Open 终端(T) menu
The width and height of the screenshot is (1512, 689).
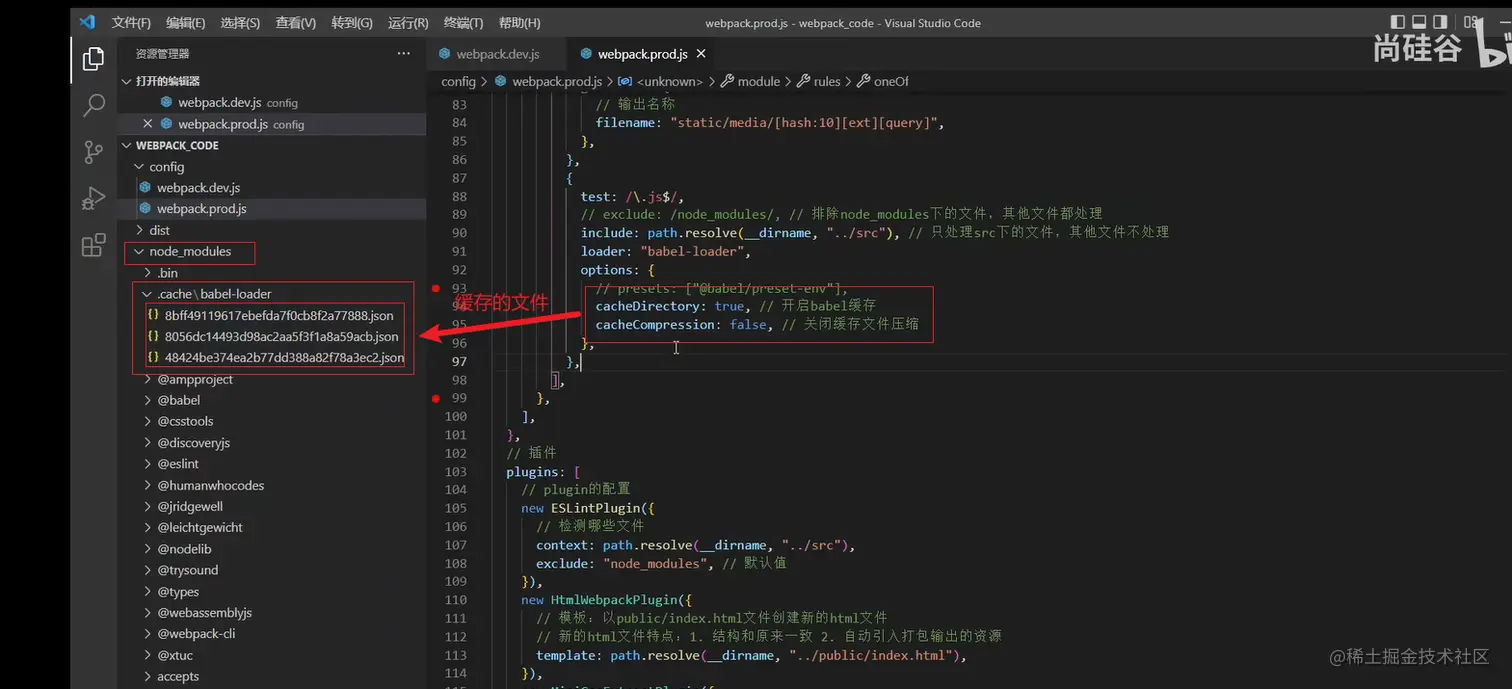click(x=463, y=23)
